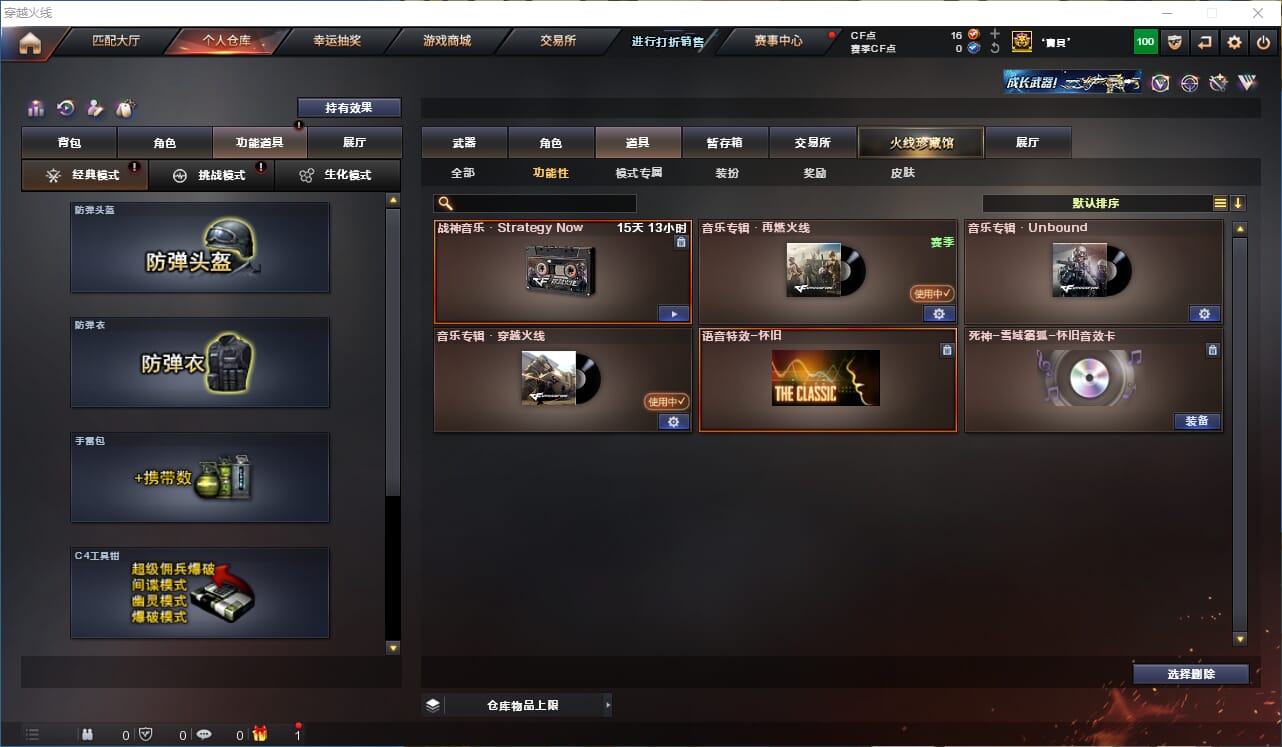Delete the 语音特效-怀旧 item
This screenshot has width=1282, height=747.
tap(946, 350)
